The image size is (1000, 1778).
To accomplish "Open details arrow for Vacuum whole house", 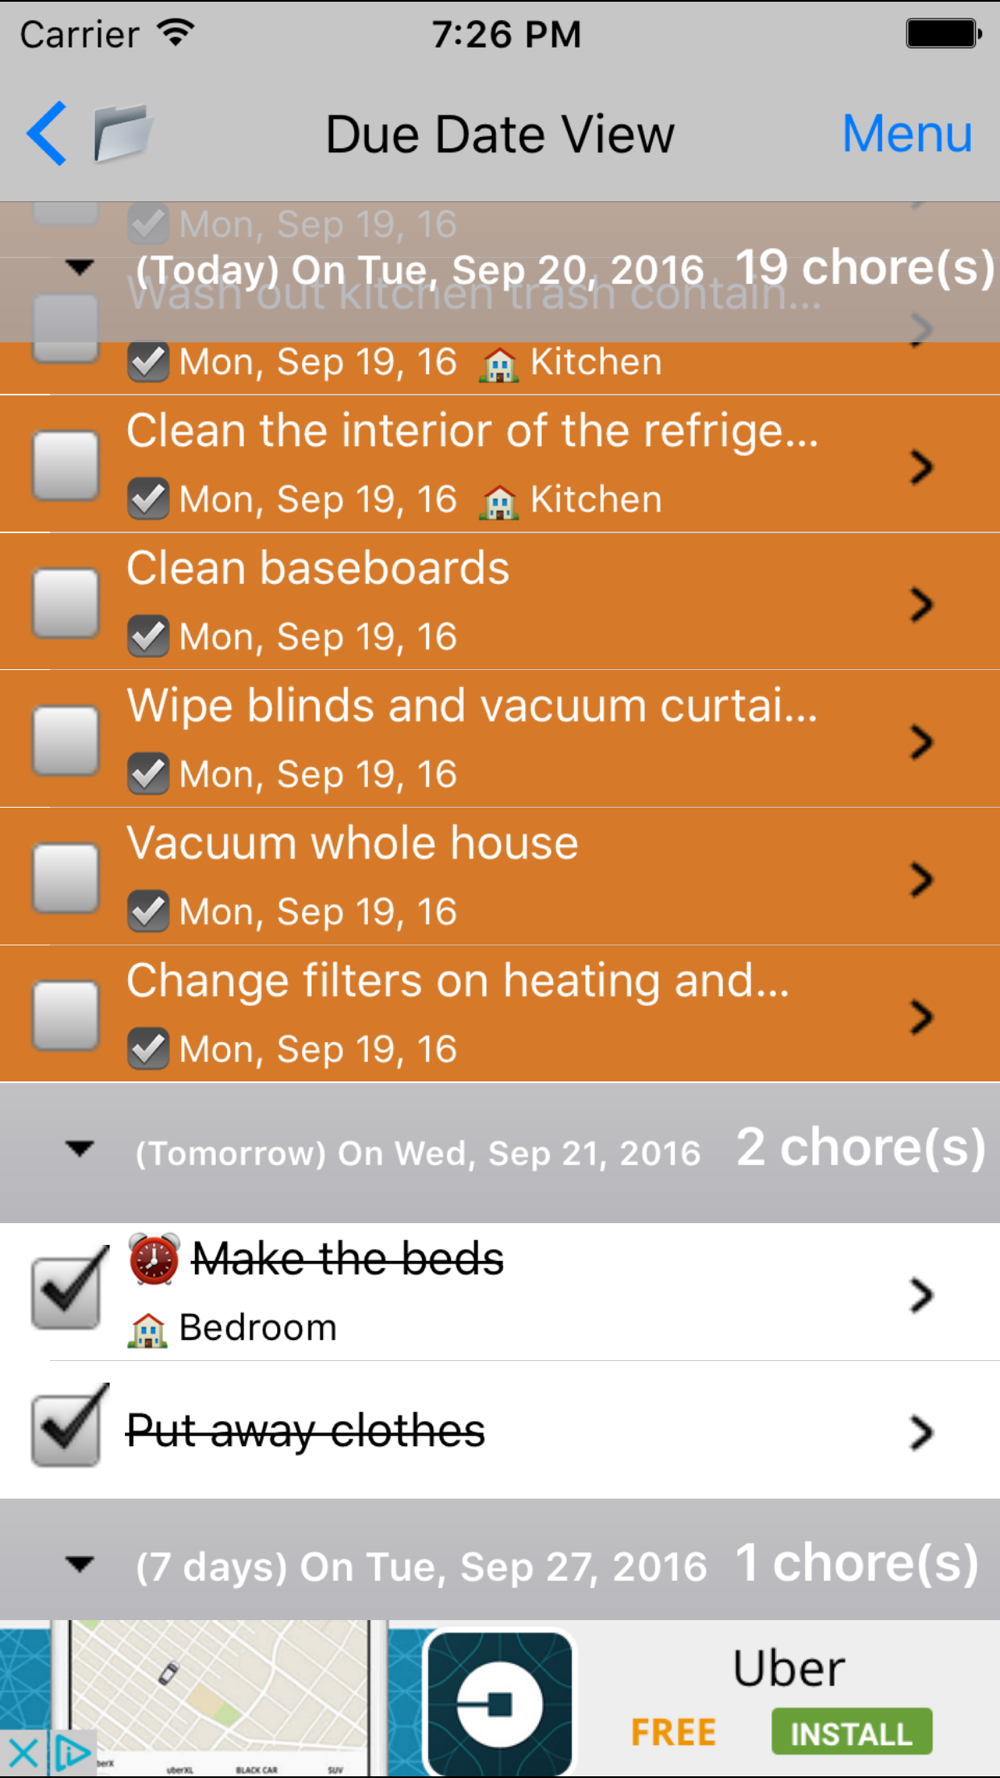I will [x=920, y=879].
